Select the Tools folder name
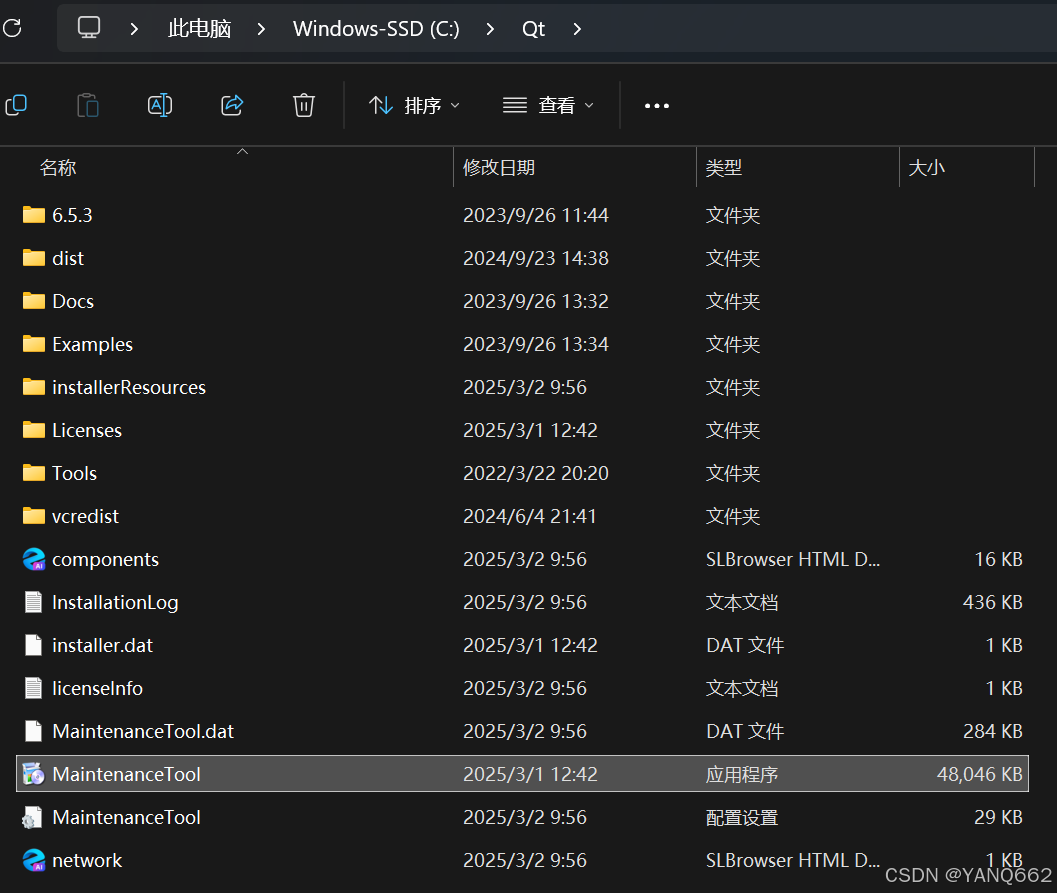1057x893 pixels. (74, 473)
